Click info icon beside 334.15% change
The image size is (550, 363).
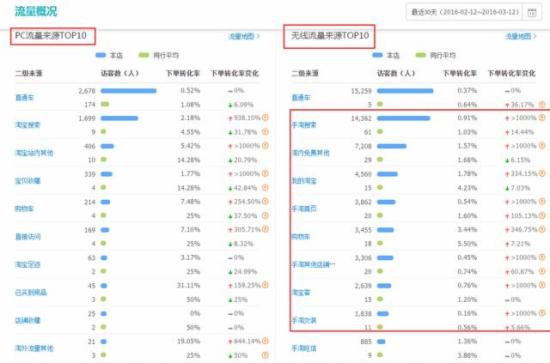542,174
